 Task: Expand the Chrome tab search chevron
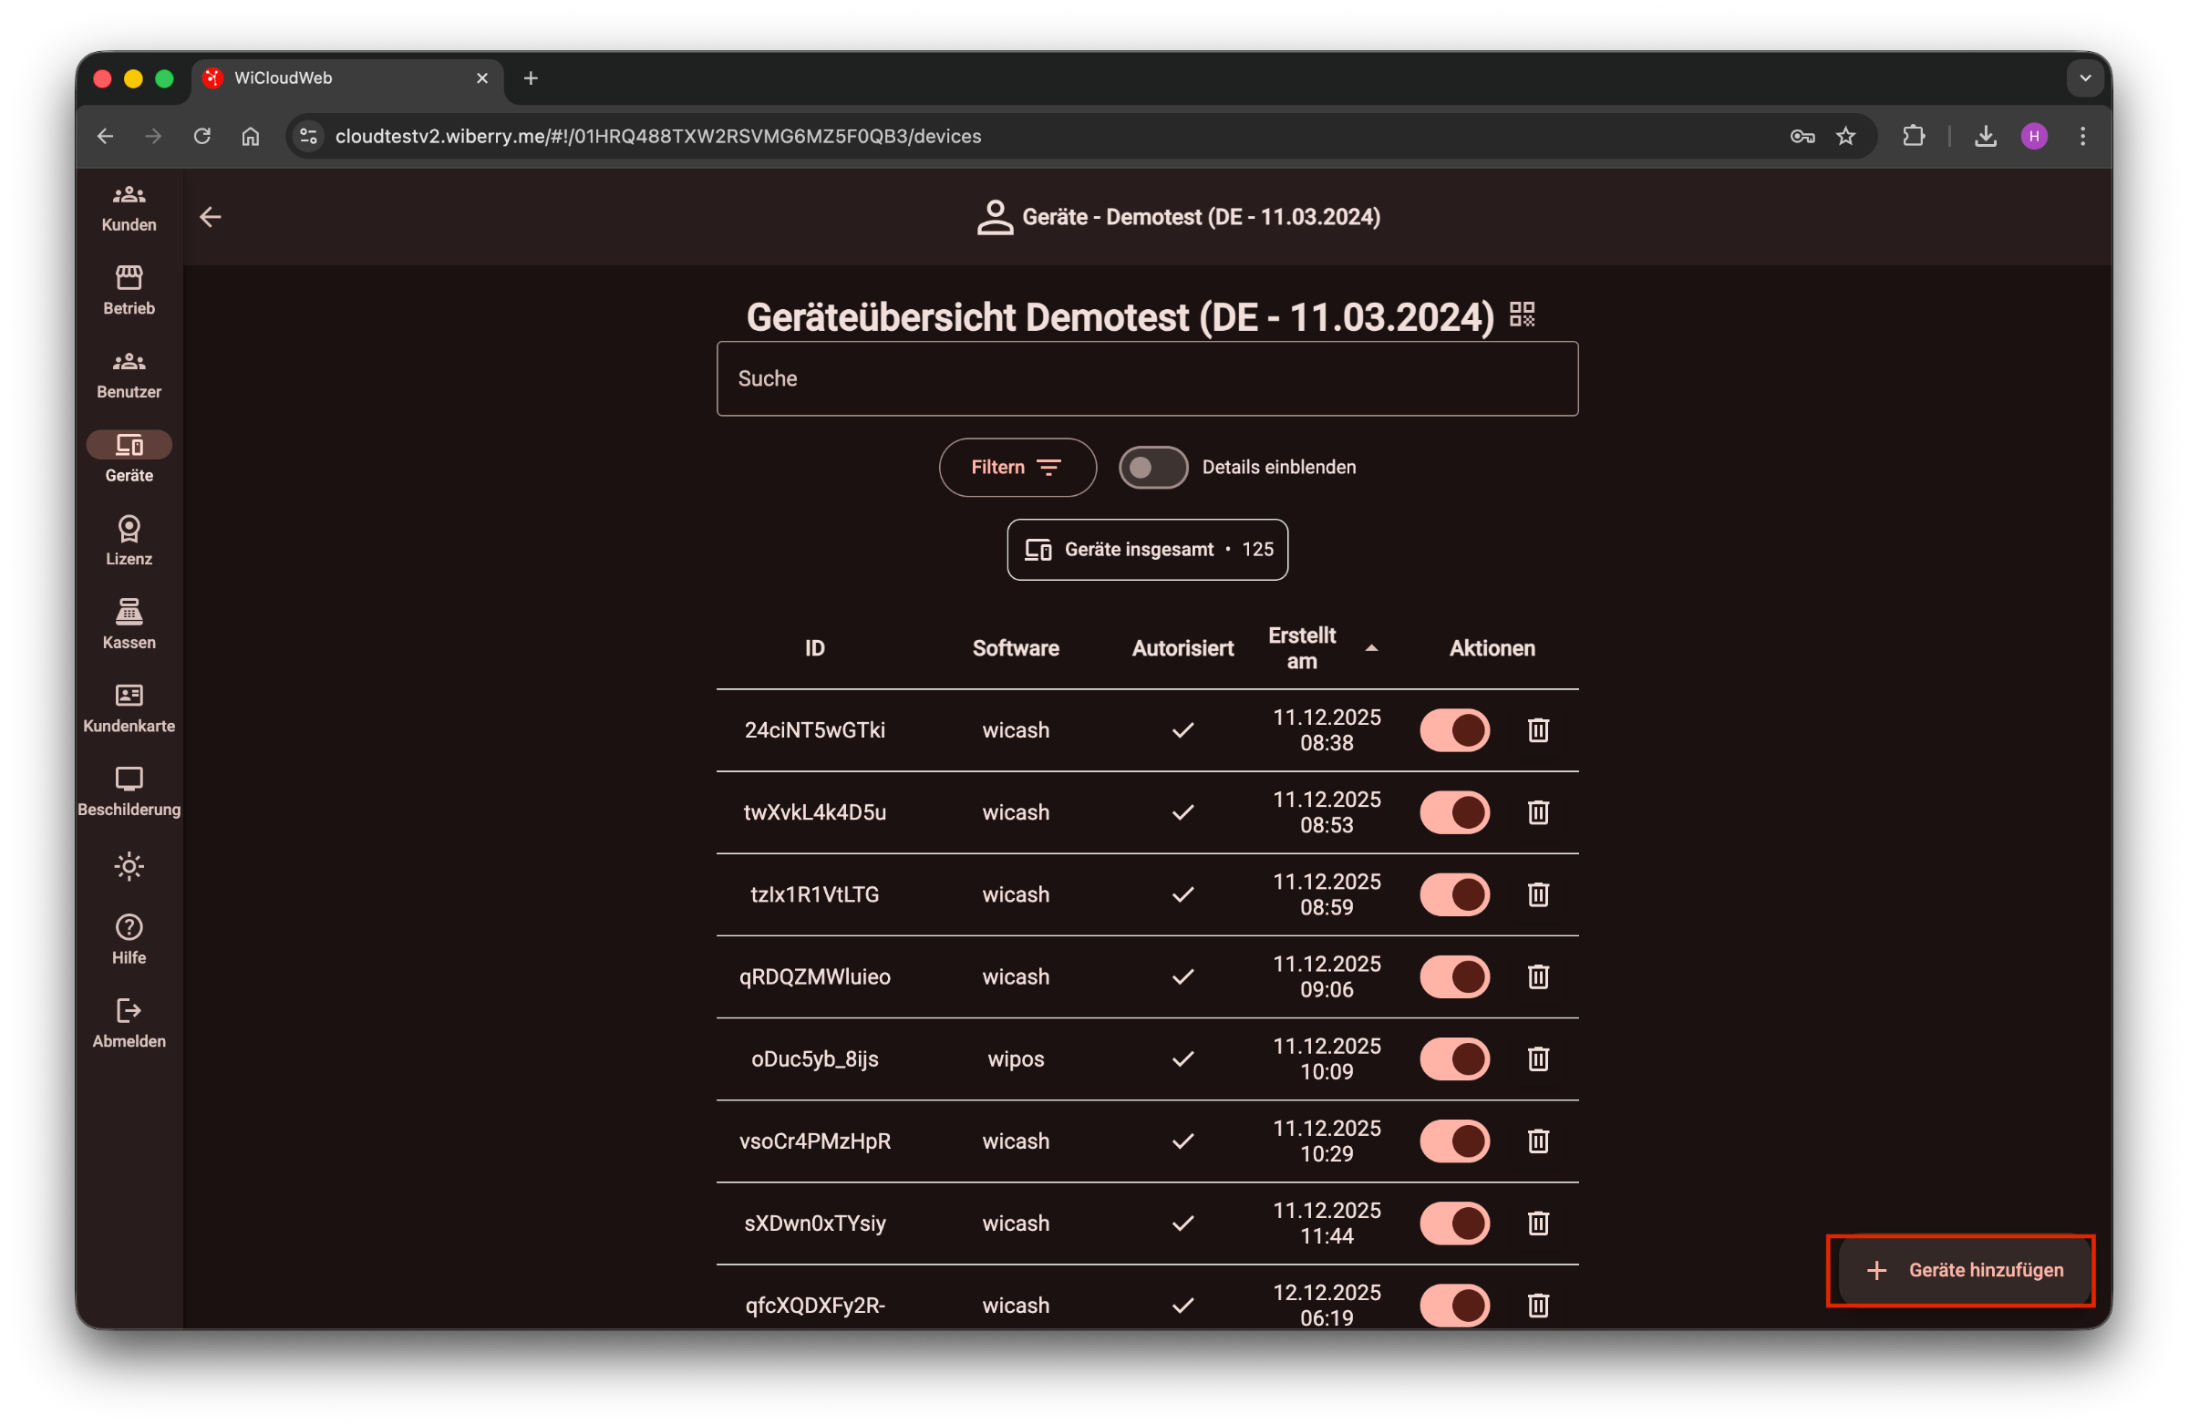(x=2085, y=78)
